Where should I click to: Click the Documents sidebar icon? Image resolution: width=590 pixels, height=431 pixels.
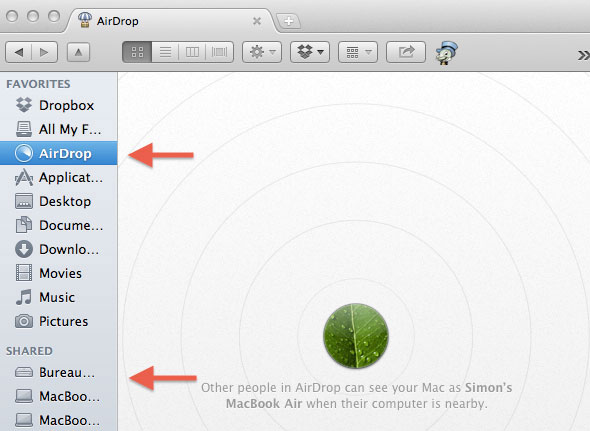coord(24,225)
